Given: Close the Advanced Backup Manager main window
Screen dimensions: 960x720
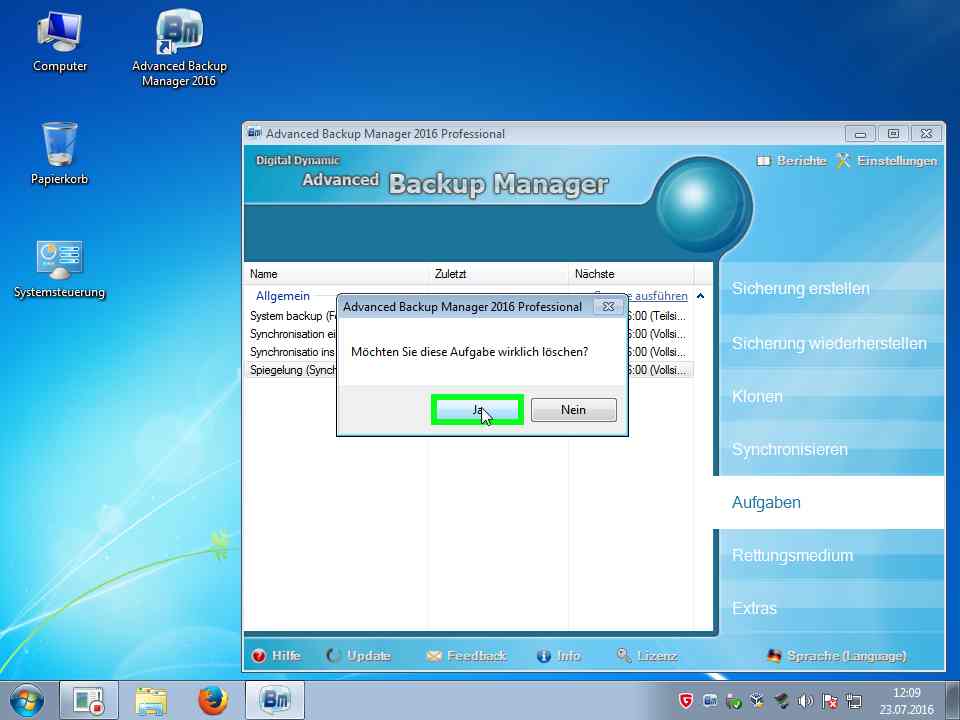Looking at the screenshot, I should tap(926, 133).
